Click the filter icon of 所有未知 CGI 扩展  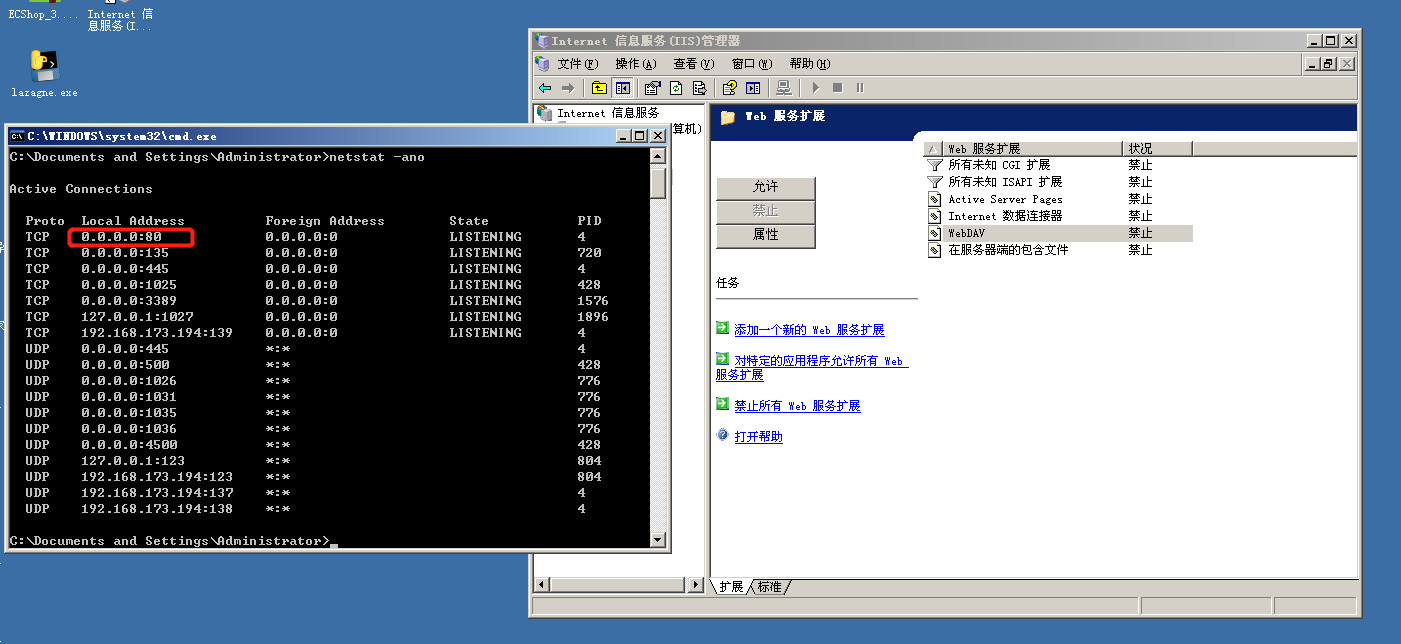pos(935,165)
